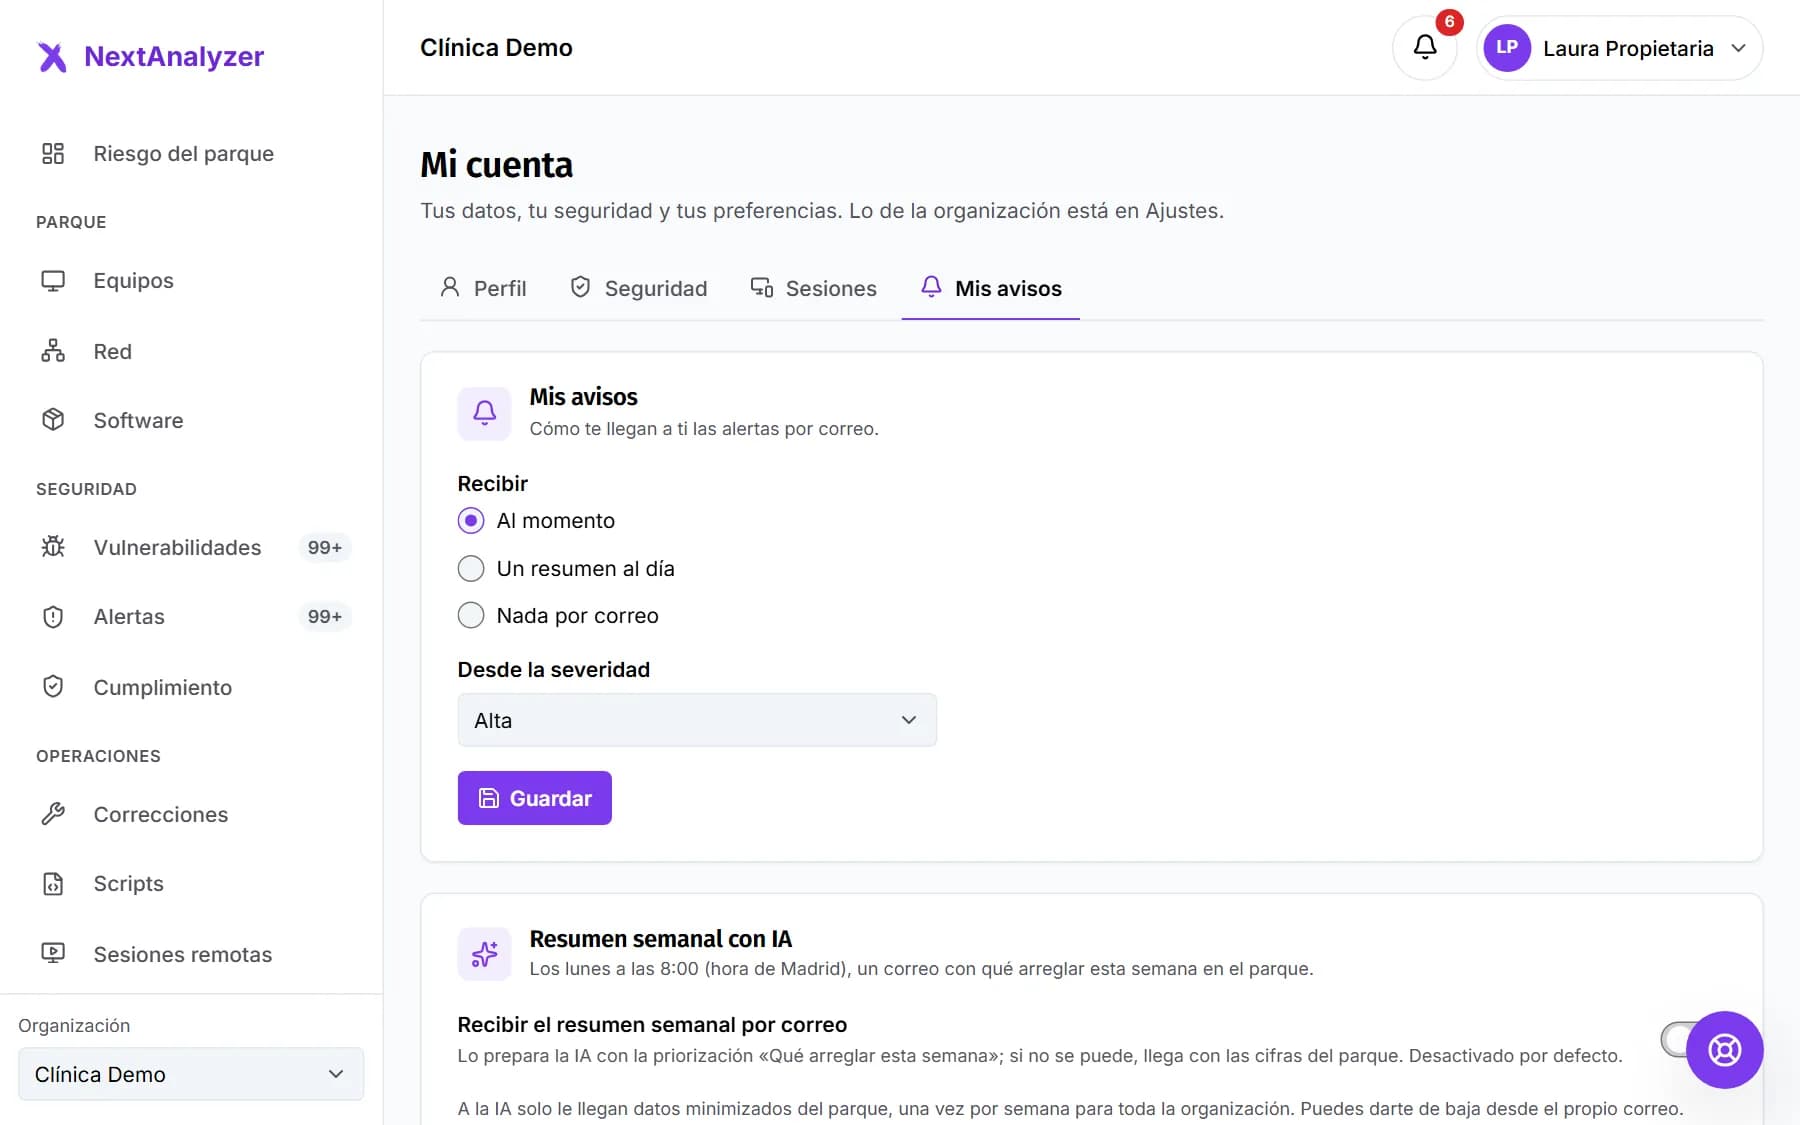
Task: Open the Organización Clínica Demo selector
Action: pos(191,1074)
